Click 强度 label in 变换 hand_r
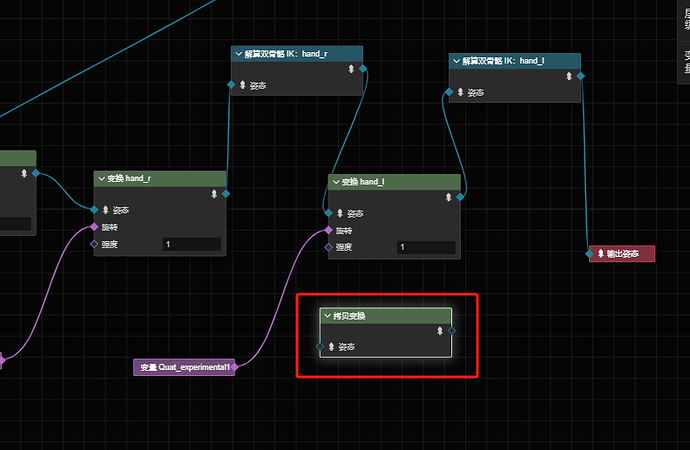The width and height of the screenshot is (690, 450). (110, 244)
